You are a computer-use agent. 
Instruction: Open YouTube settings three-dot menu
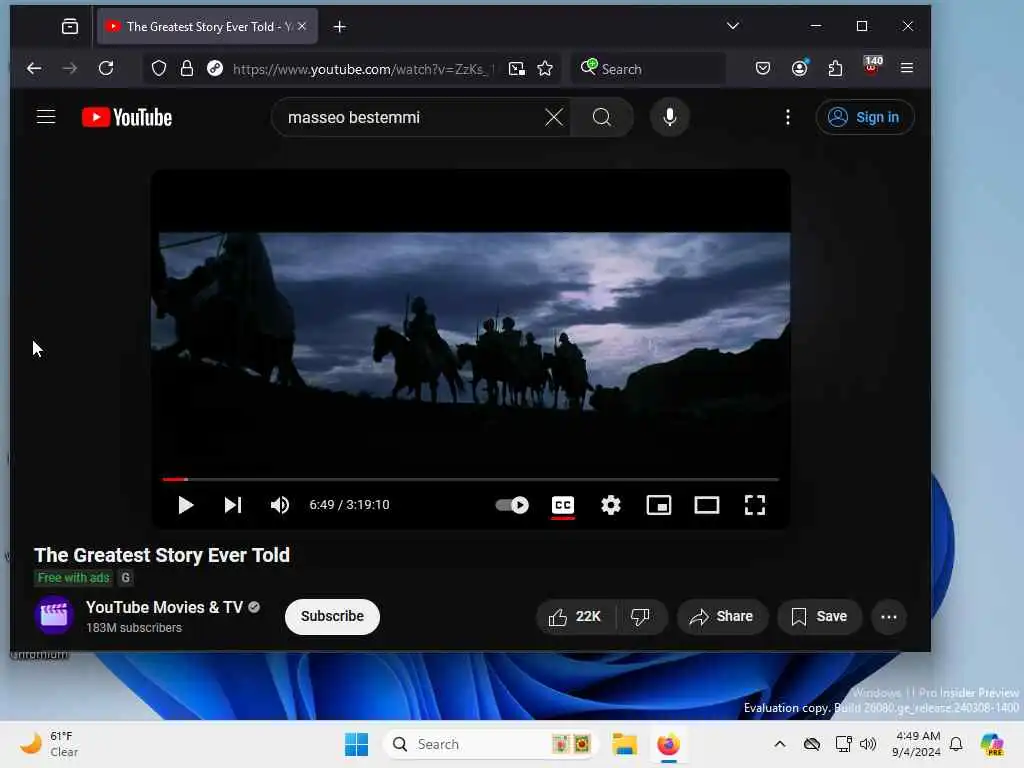click(788, 117)
